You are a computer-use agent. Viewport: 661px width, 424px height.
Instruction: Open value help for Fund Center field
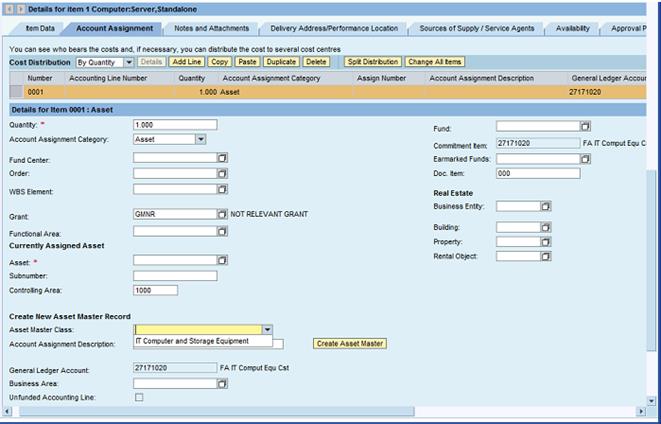coord(222,158)
